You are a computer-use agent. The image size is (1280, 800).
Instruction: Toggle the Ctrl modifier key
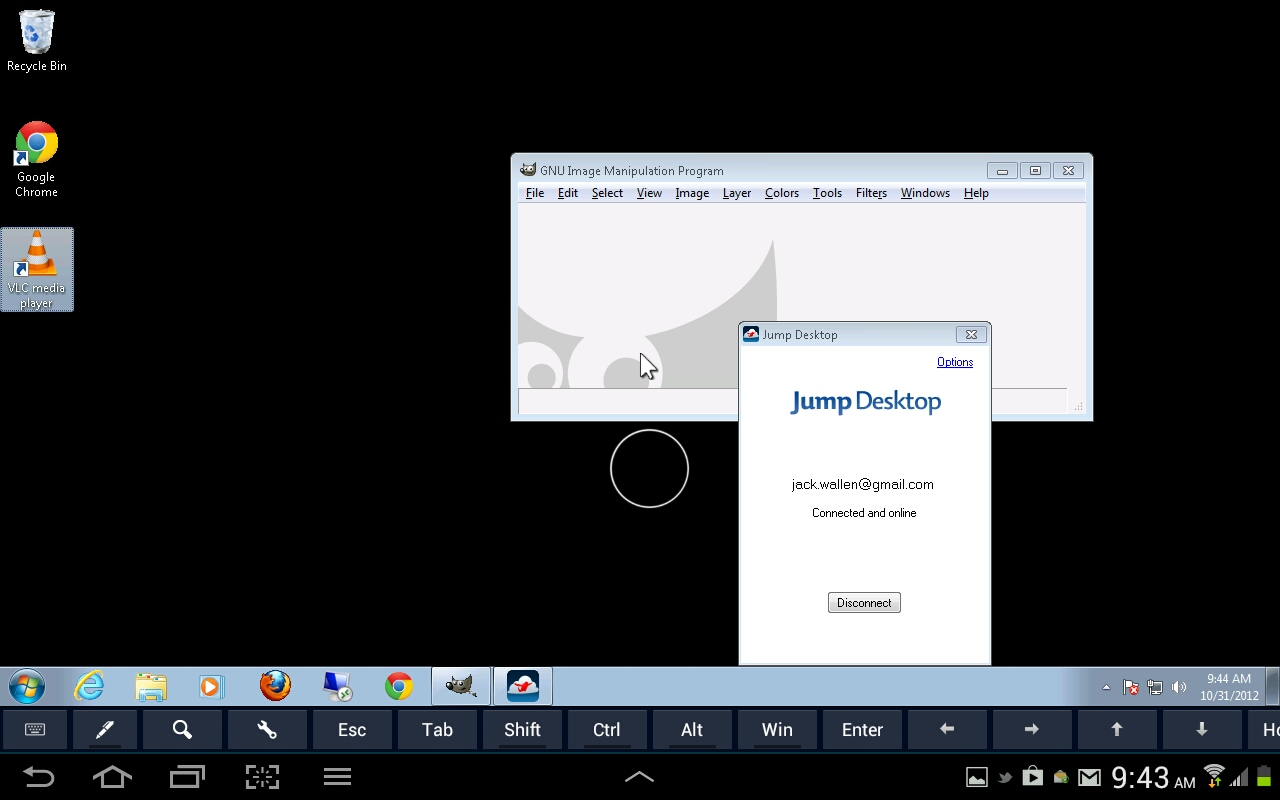pyautogui.click(x=607, y=730)
